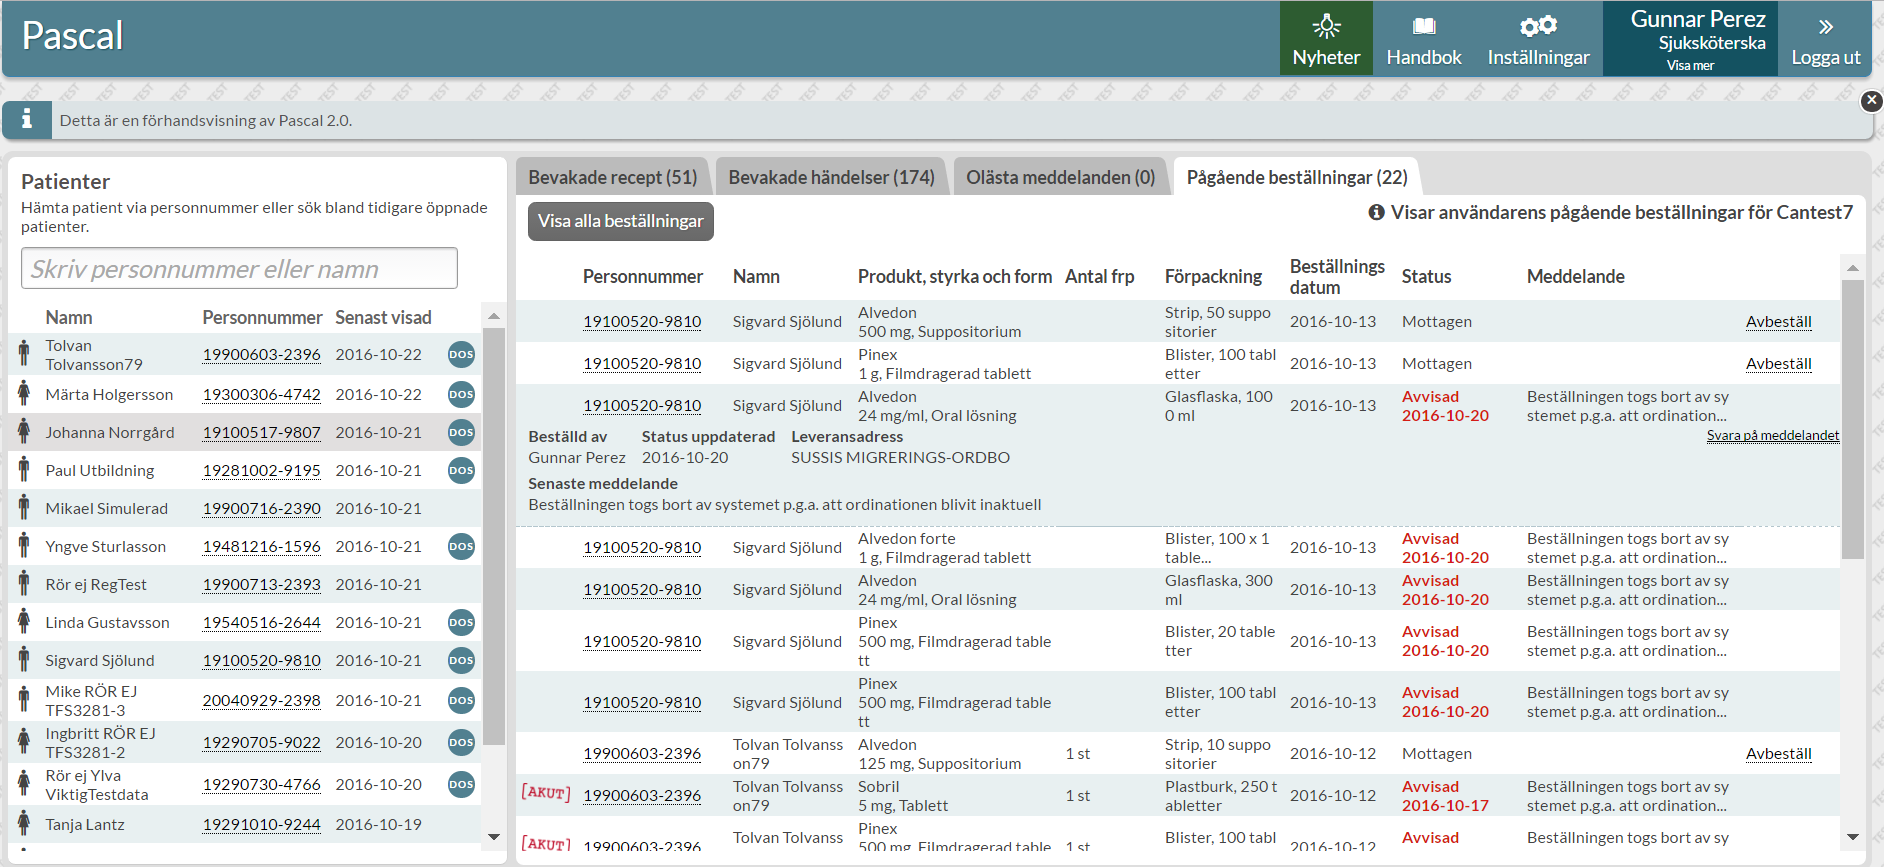The height and width of the screenshot is (867, 1884).
Task: Open patient link 19300306-4742
Action: pos(261,395)
